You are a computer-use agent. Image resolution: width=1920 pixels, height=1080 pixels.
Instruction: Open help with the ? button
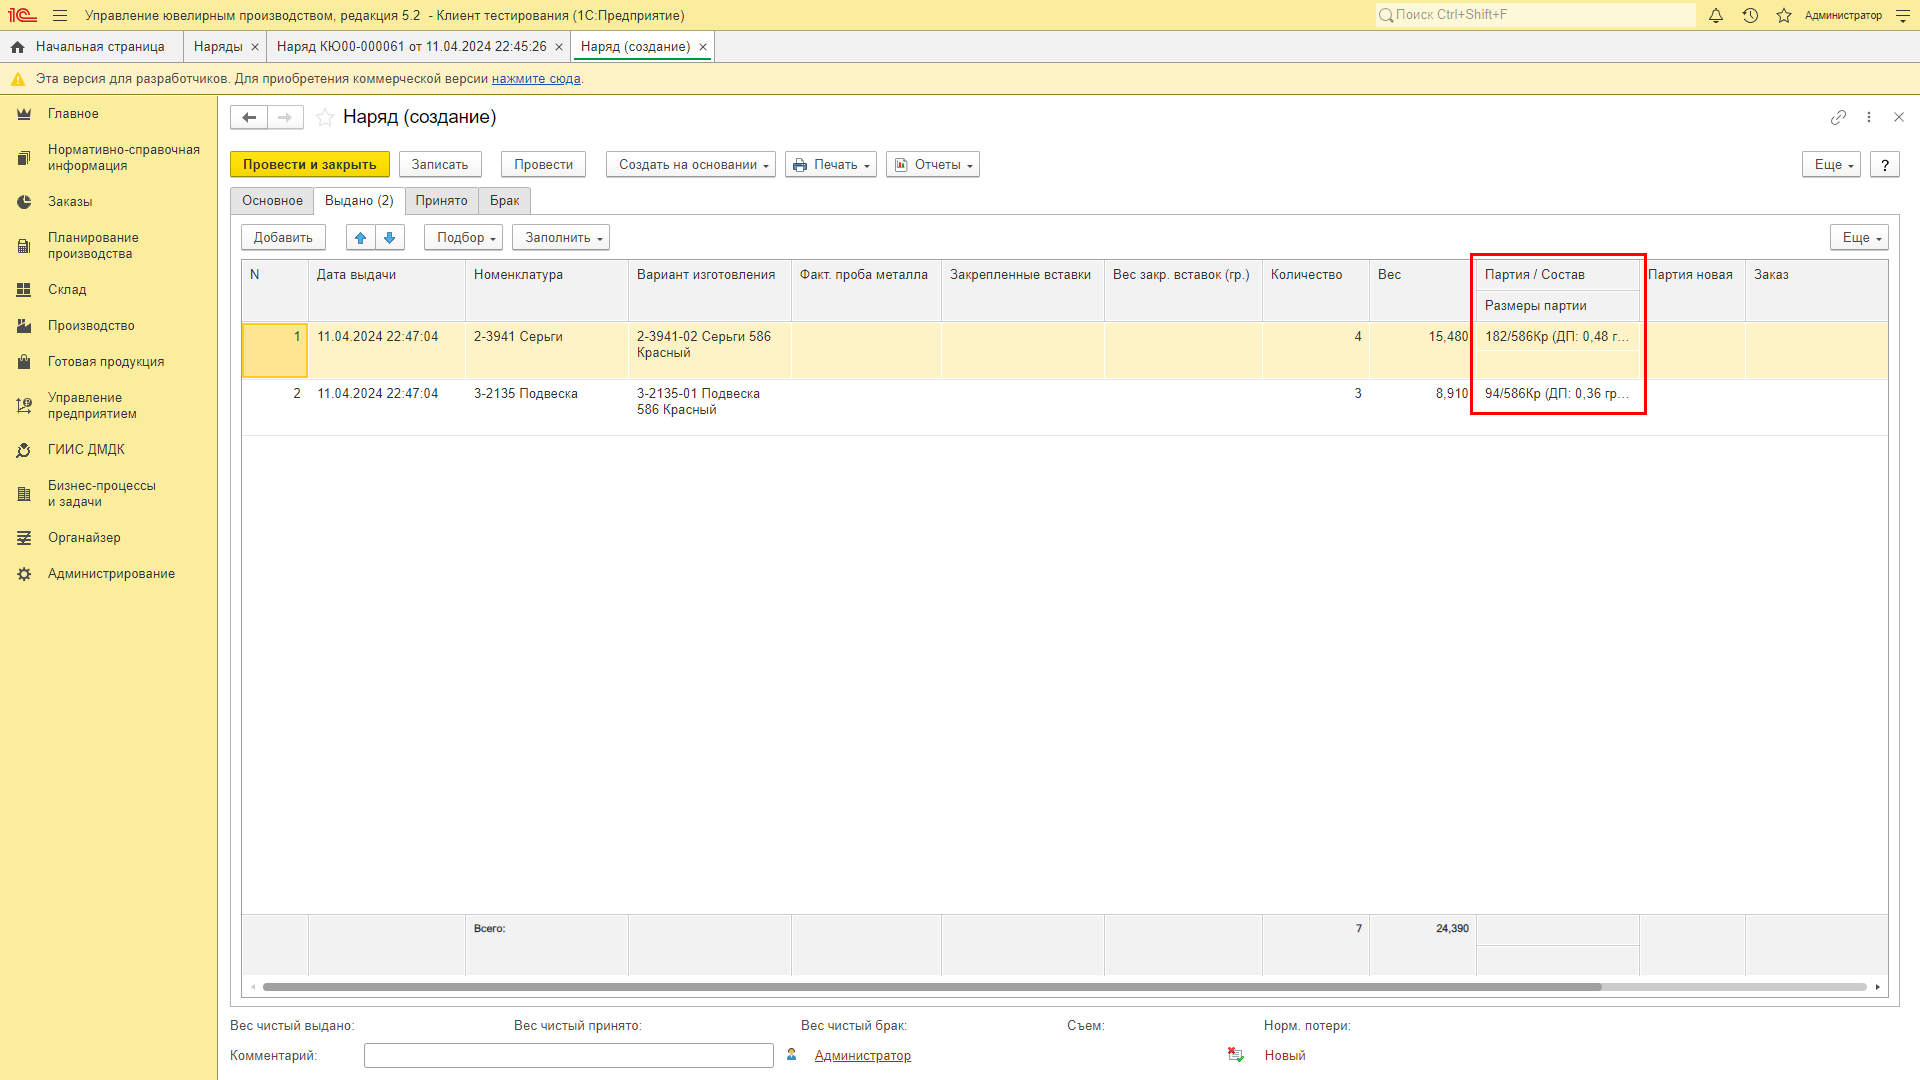click(x=1885, y=165)
